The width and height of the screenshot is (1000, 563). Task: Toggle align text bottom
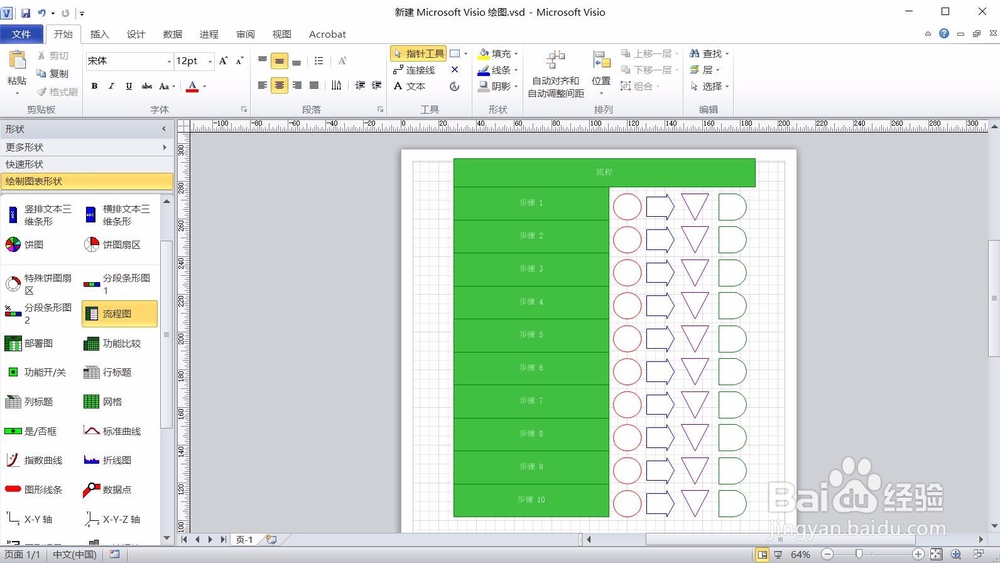[297, 61]
